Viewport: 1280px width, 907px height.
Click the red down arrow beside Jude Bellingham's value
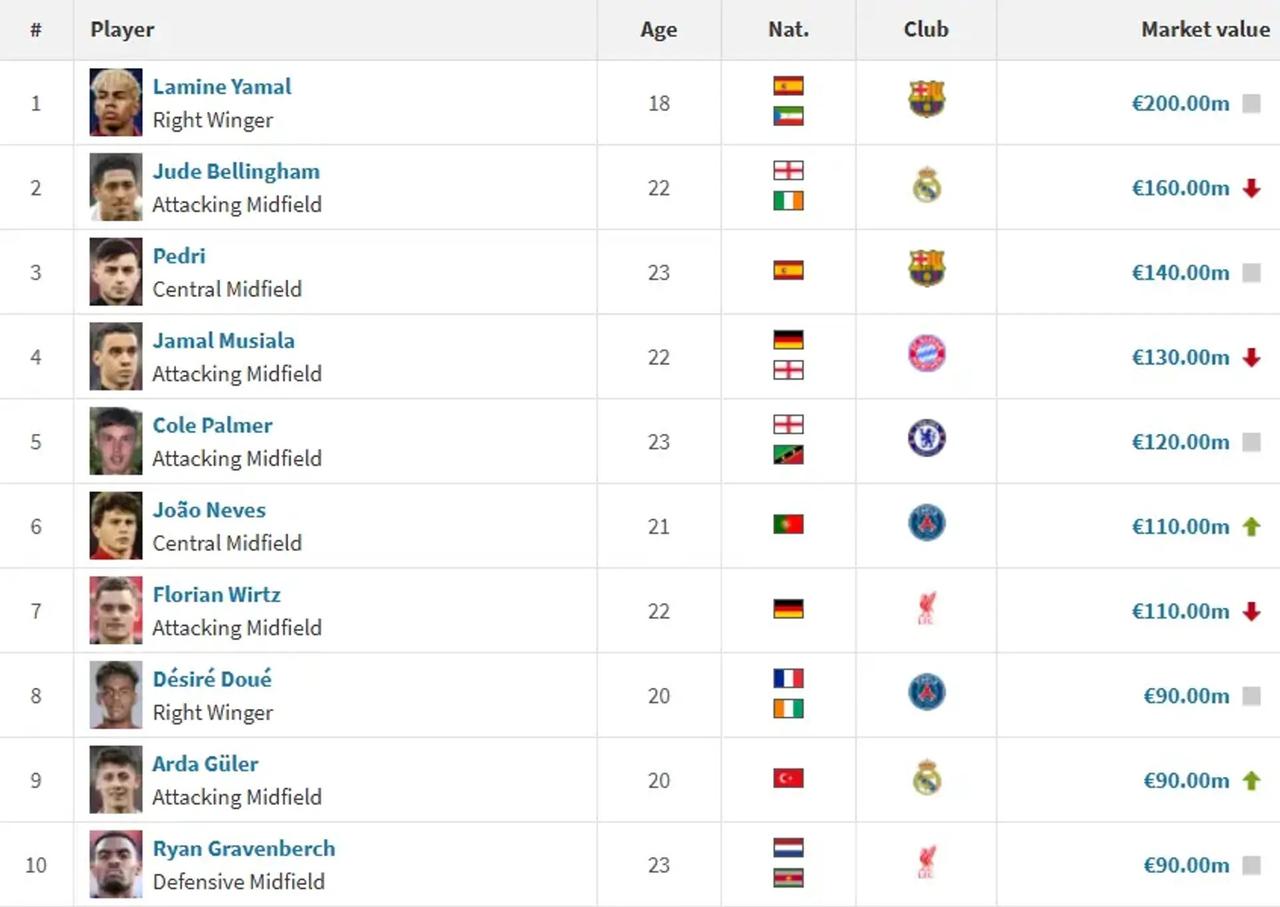(x=1251, y=188)
